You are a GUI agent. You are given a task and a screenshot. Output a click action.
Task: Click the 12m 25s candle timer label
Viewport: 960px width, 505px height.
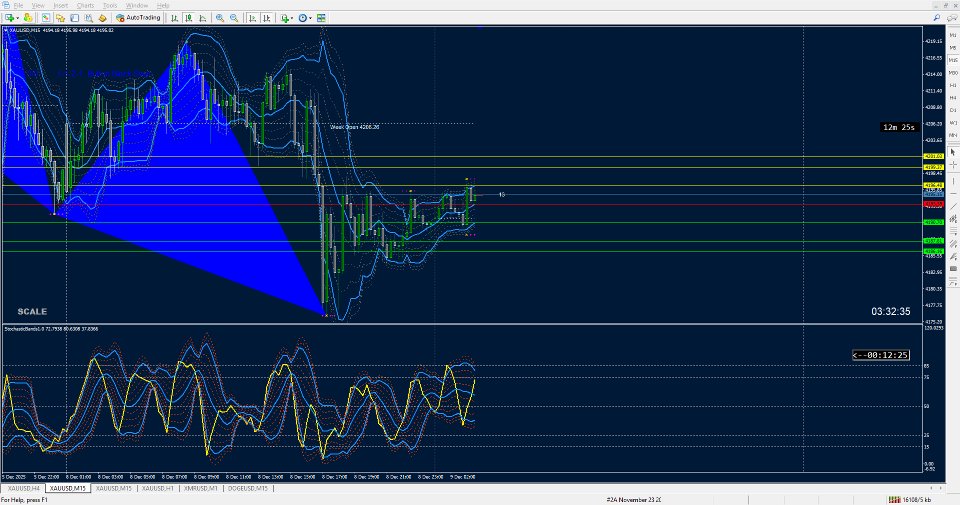pos(899,127)
